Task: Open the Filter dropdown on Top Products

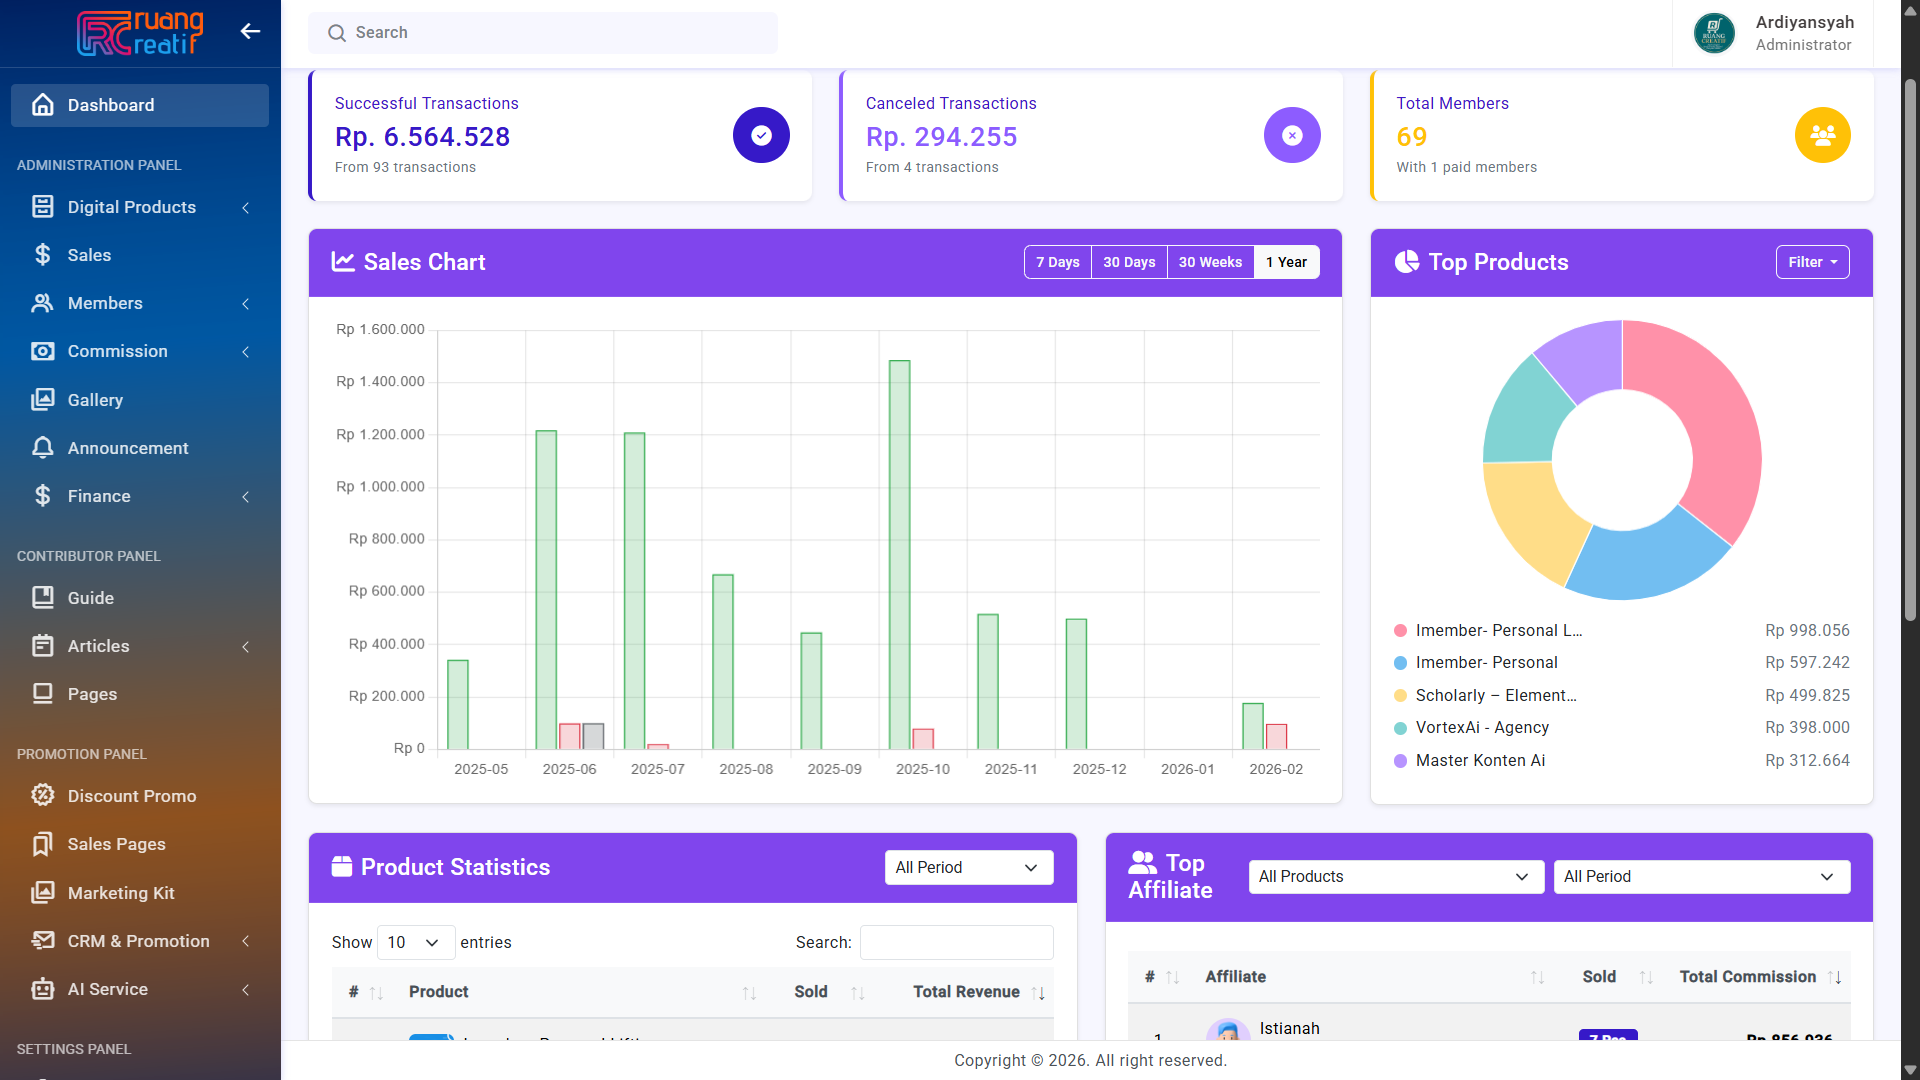Action: (x=1811, y=262)
